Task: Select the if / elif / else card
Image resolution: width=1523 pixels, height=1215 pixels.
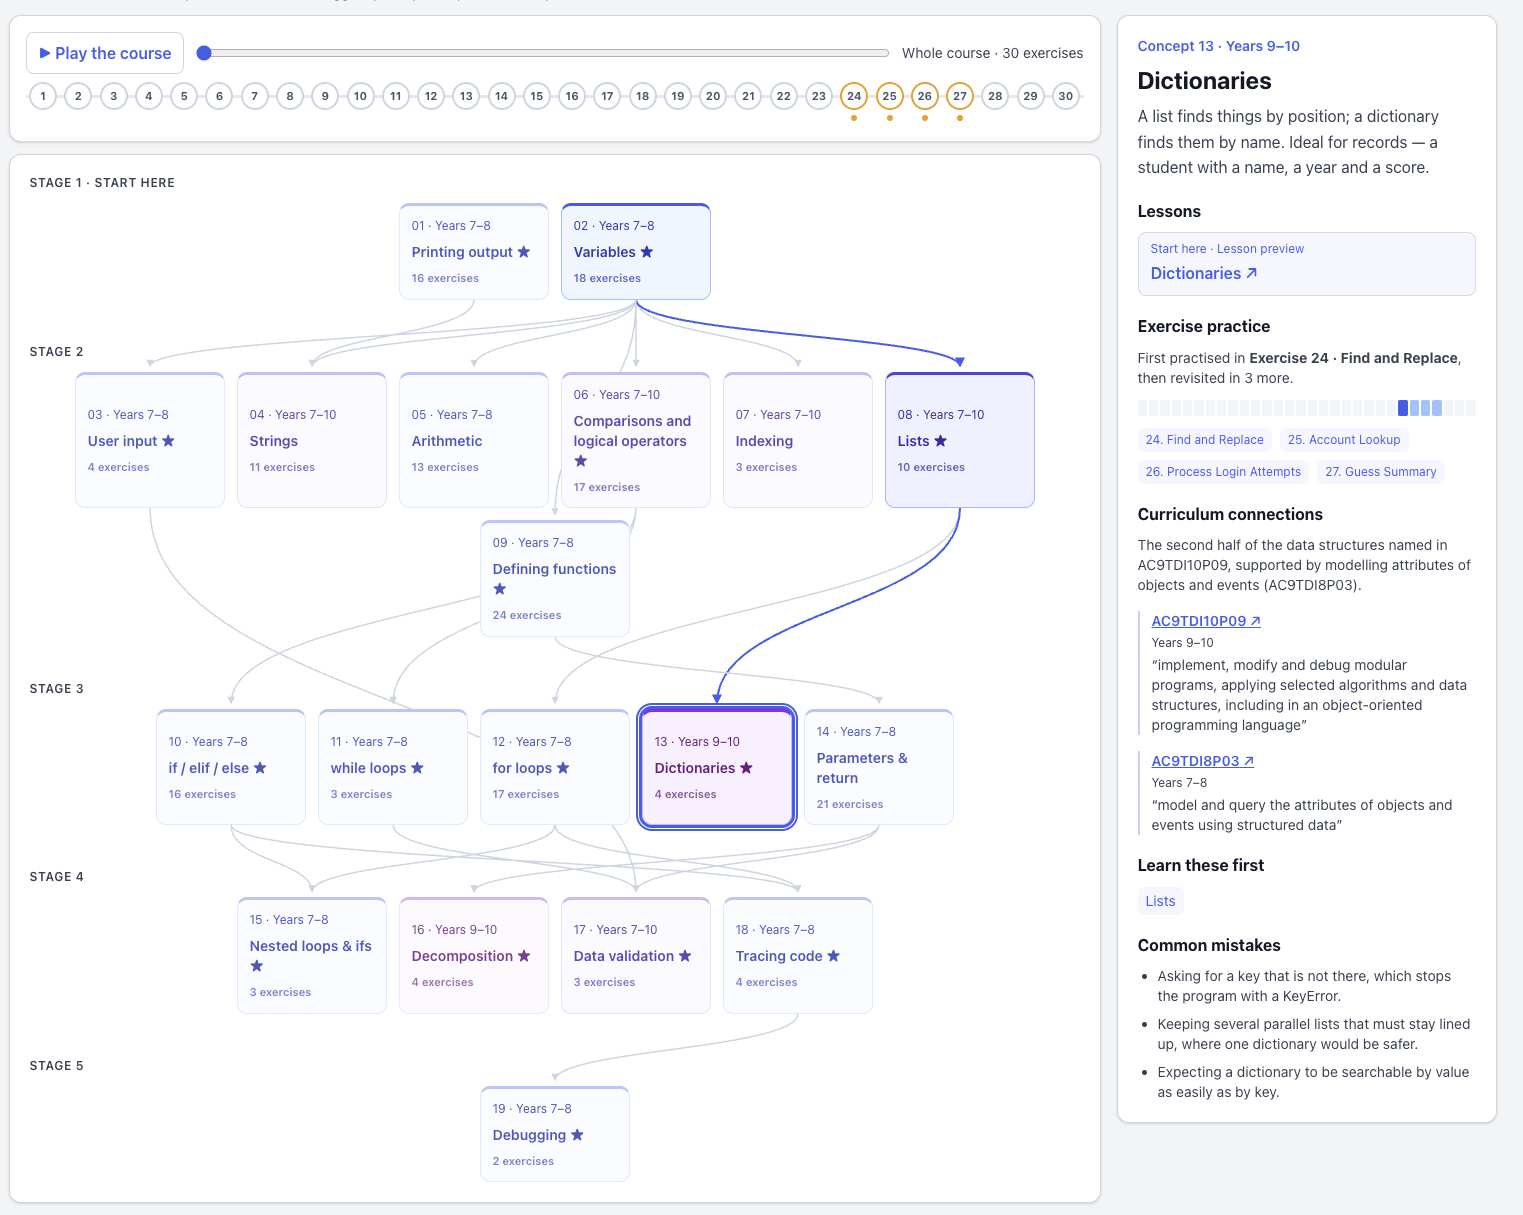Action: click(x=231, y=767)
